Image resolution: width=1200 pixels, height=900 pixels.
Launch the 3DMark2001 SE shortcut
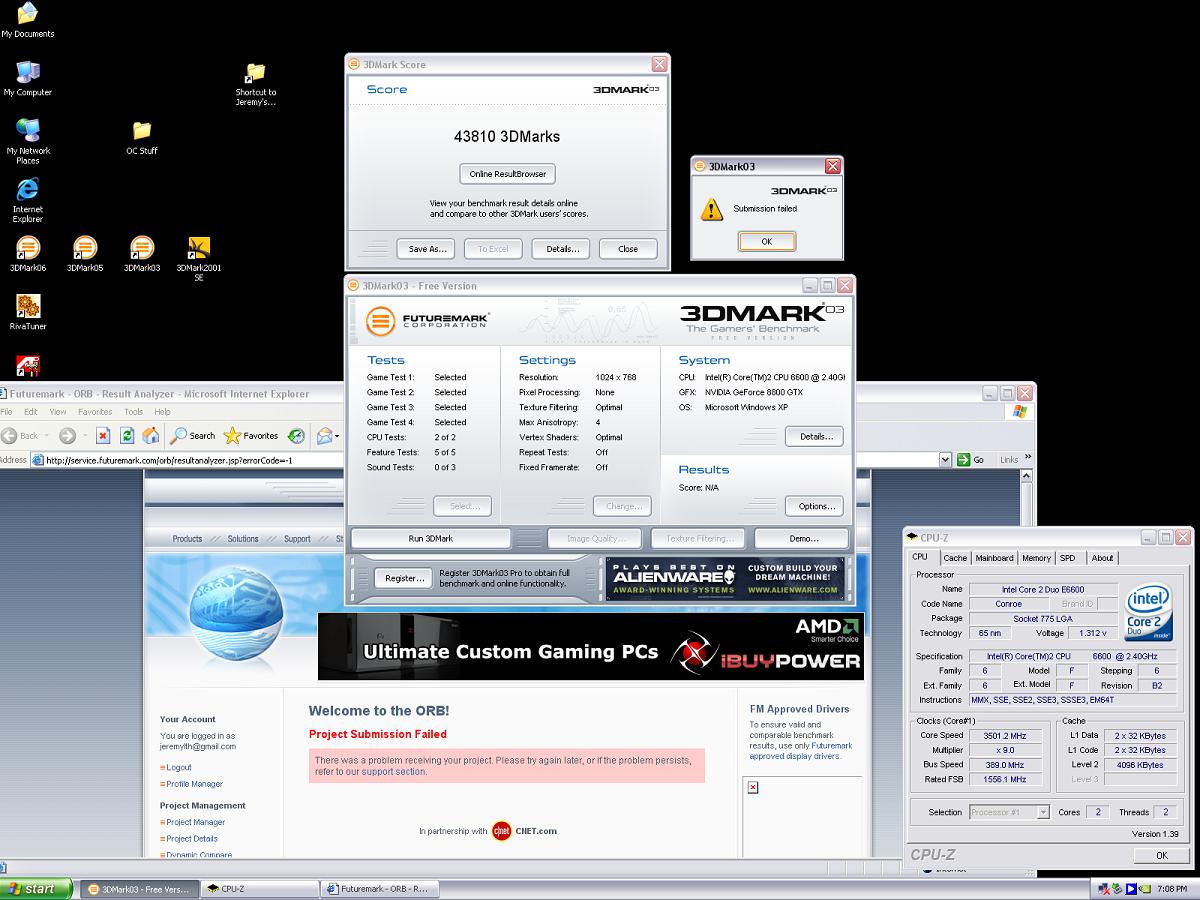199,258
